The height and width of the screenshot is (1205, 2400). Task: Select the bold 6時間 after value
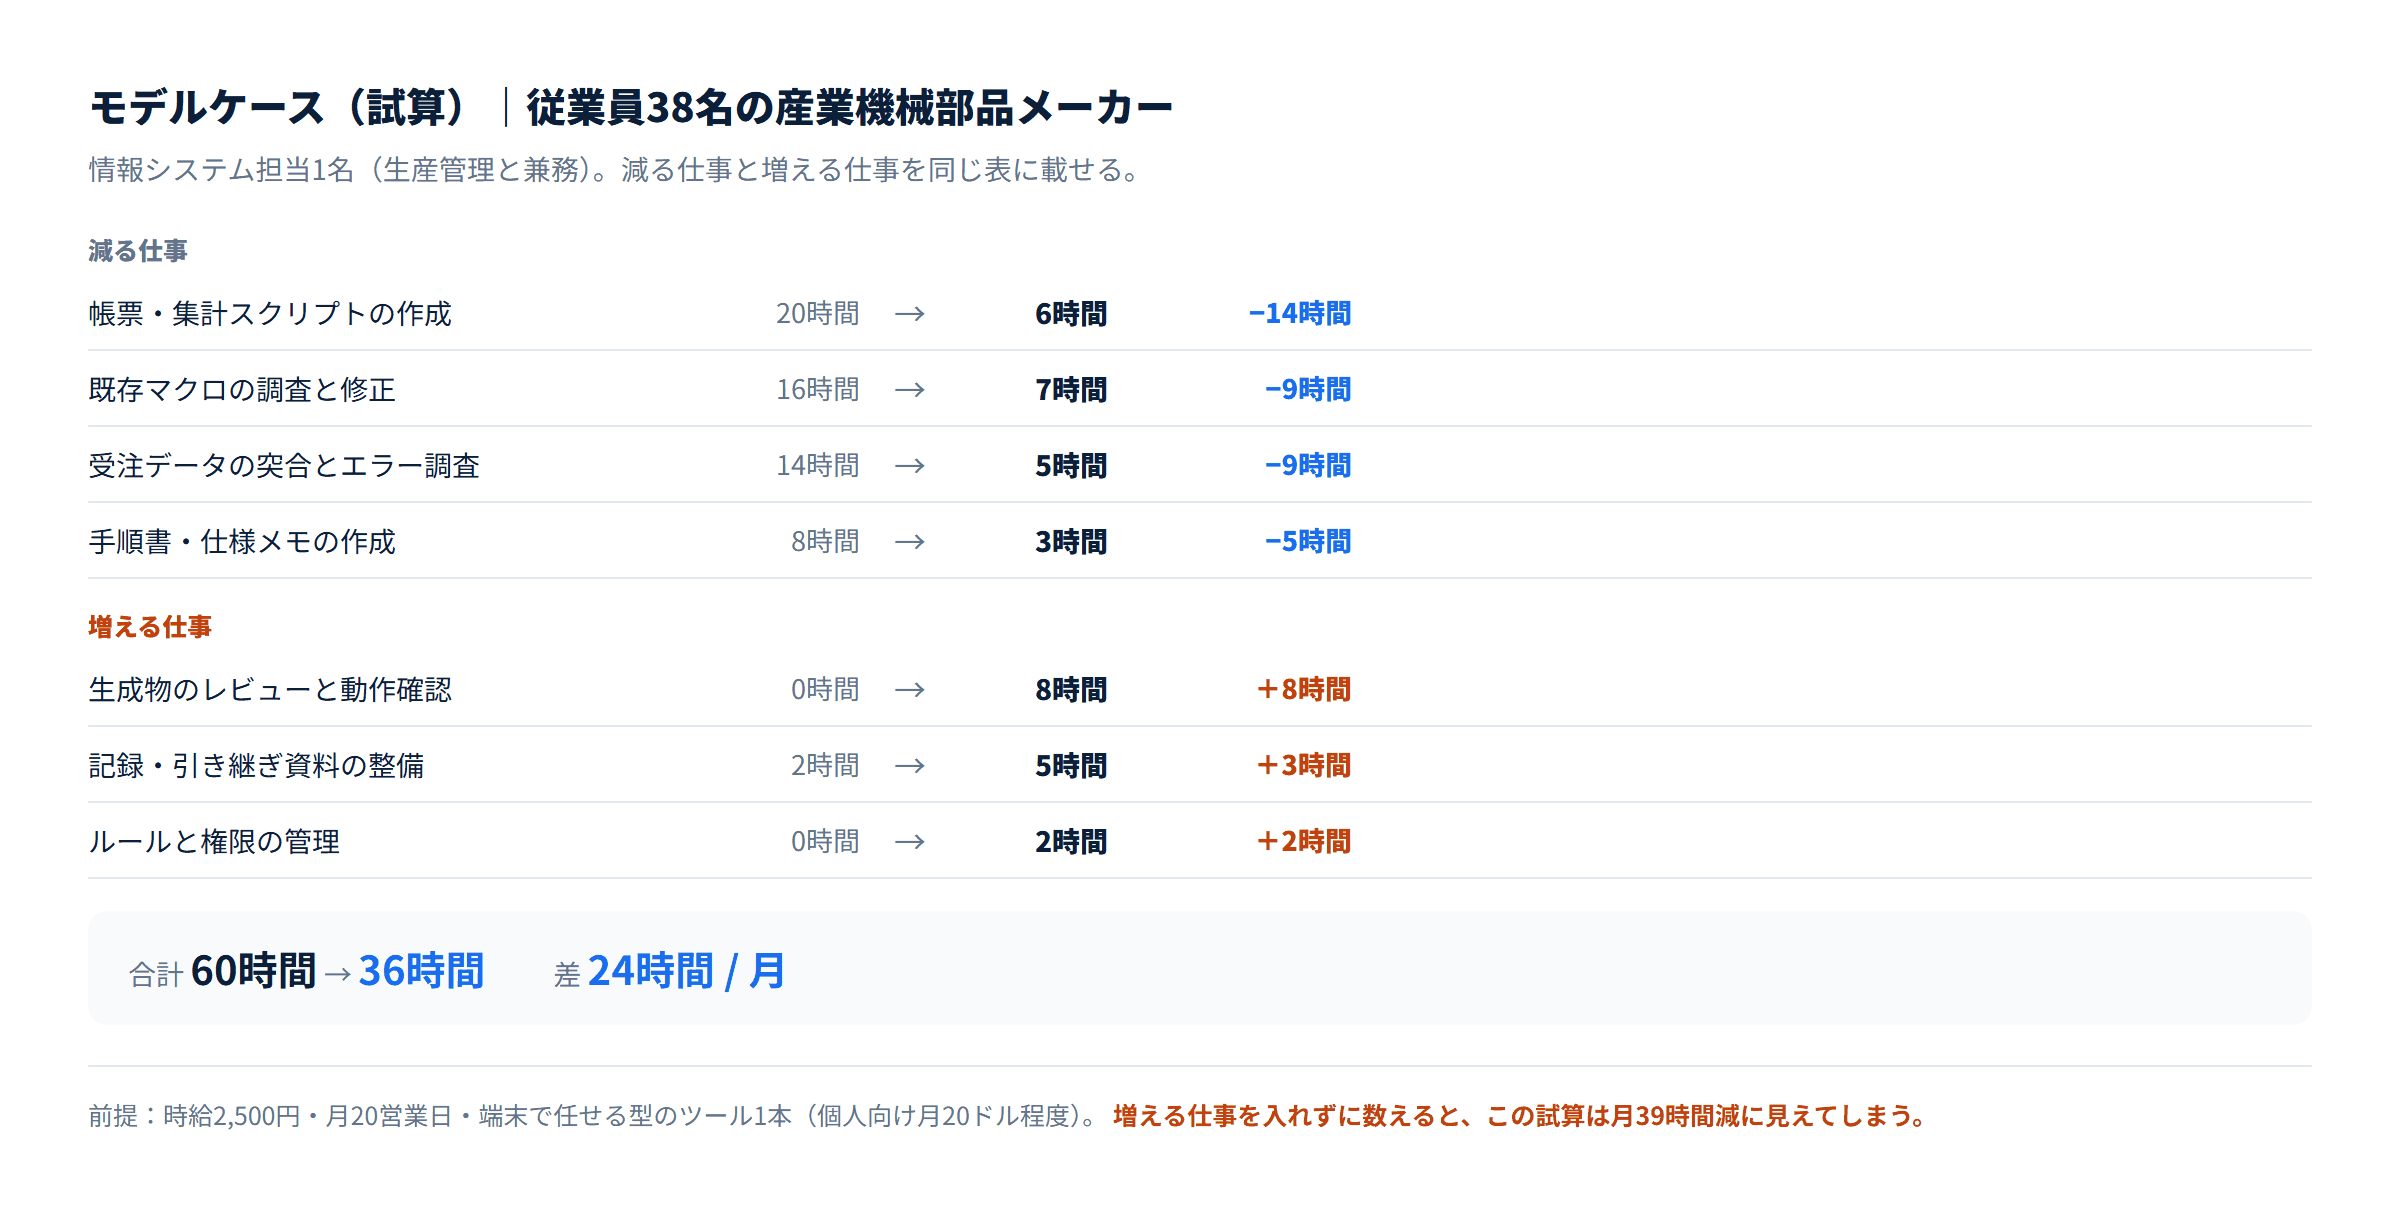[x=1071, y=314]
